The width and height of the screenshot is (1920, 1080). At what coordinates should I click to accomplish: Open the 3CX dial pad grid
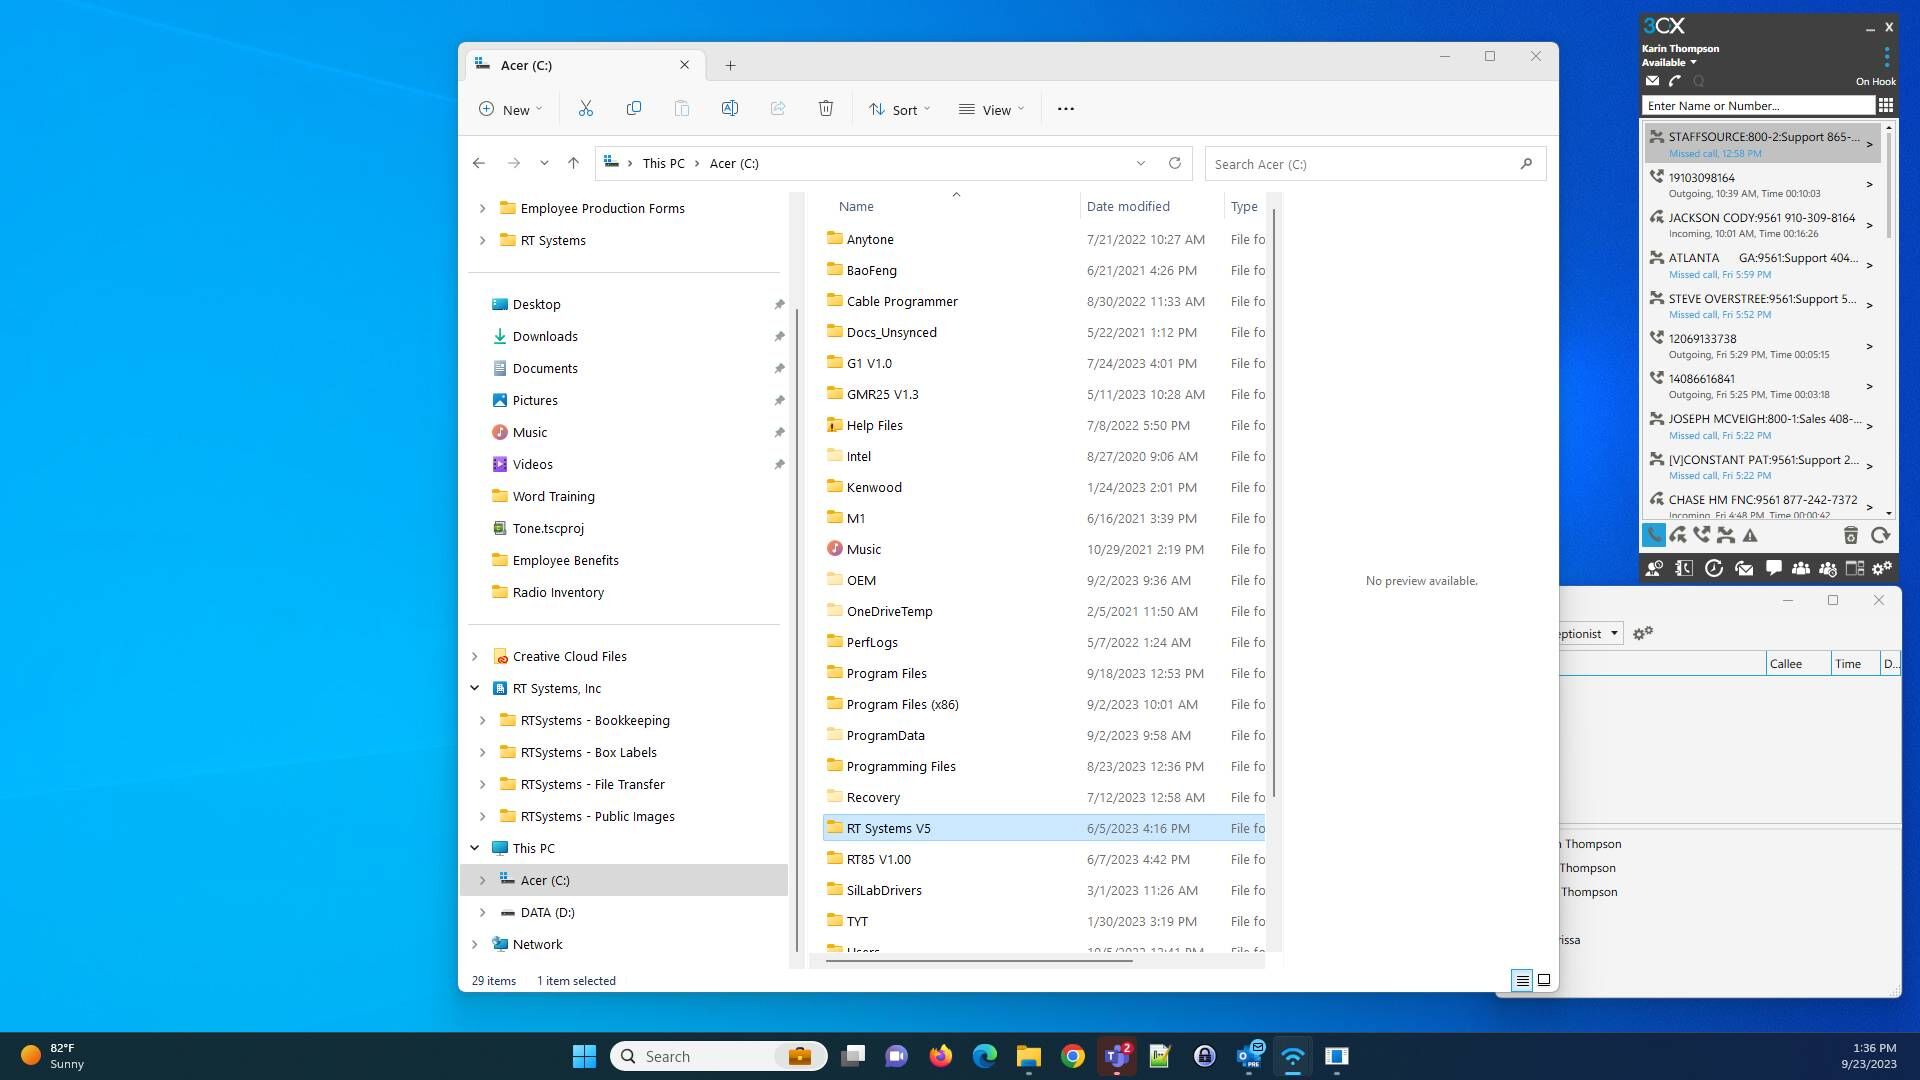click(1886, 105)
